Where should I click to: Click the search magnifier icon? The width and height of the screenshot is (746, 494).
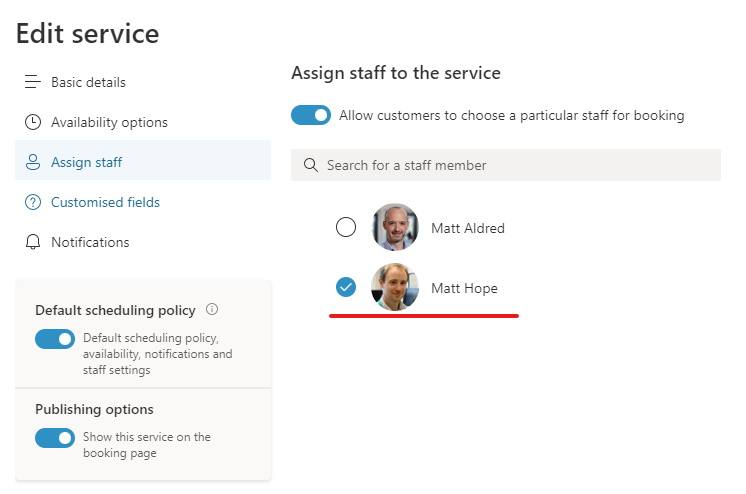[310, 165]
